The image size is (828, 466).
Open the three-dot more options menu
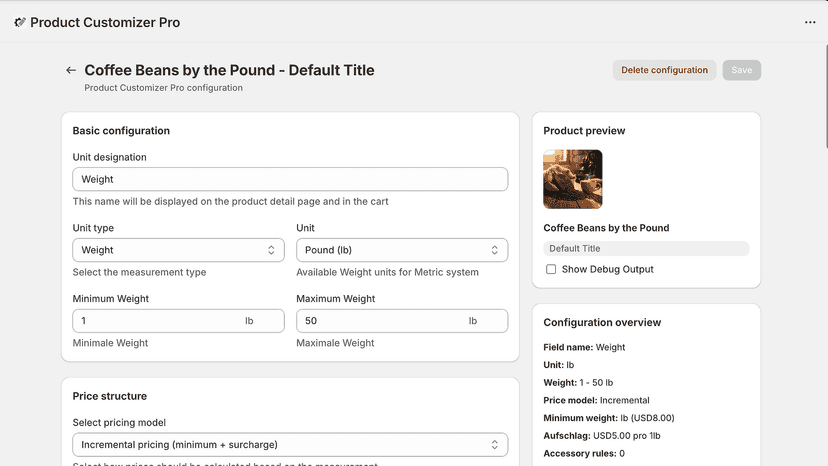click(810, 22)
